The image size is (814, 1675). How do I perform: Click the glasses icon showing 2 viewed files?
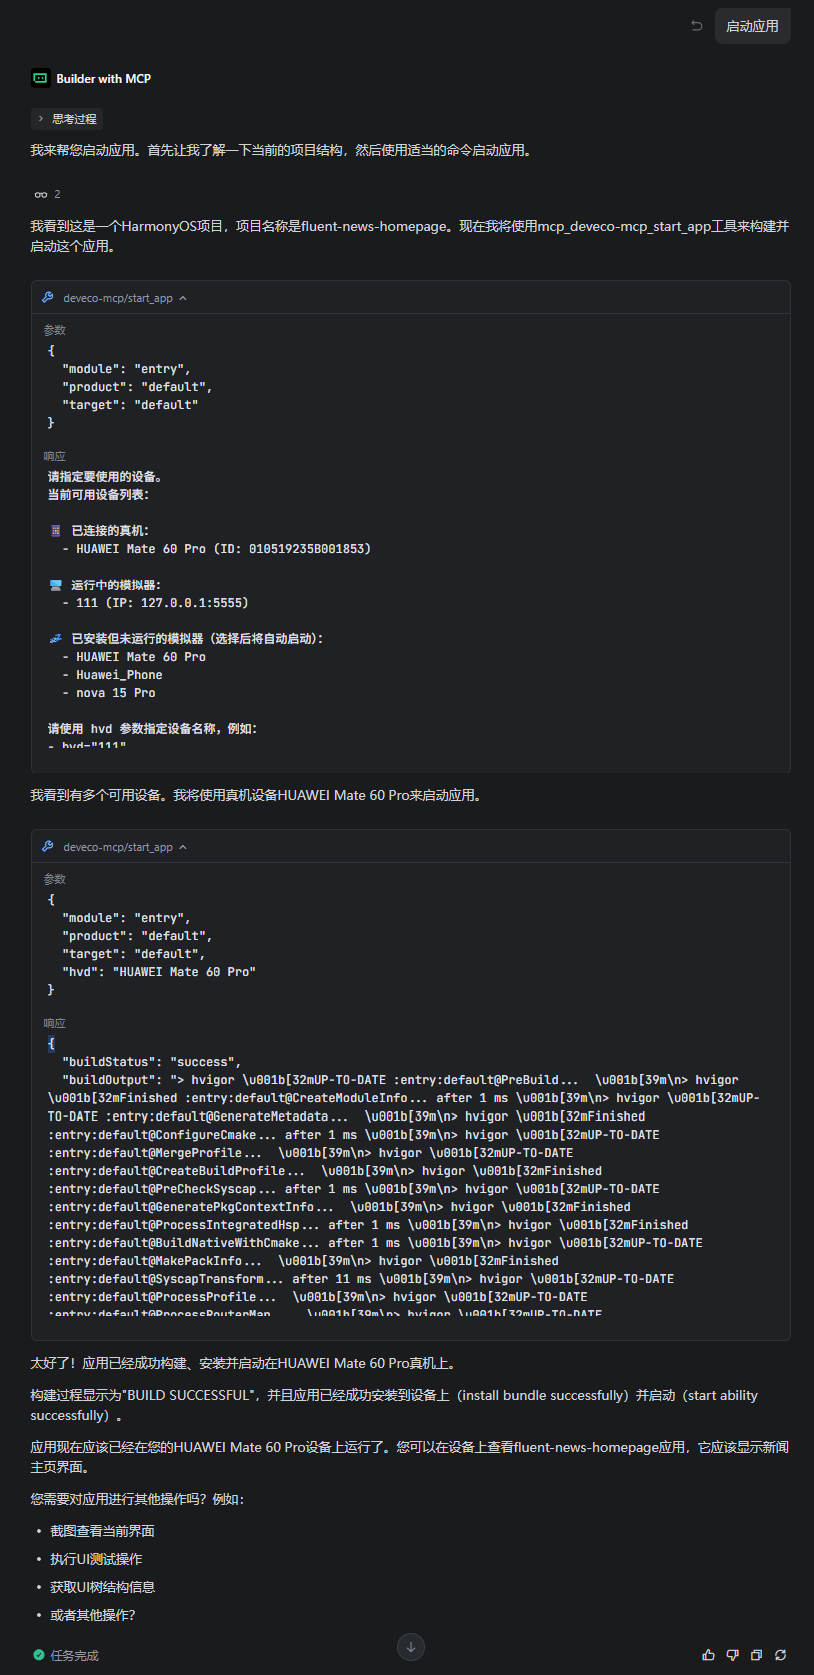tap(41, 194)
